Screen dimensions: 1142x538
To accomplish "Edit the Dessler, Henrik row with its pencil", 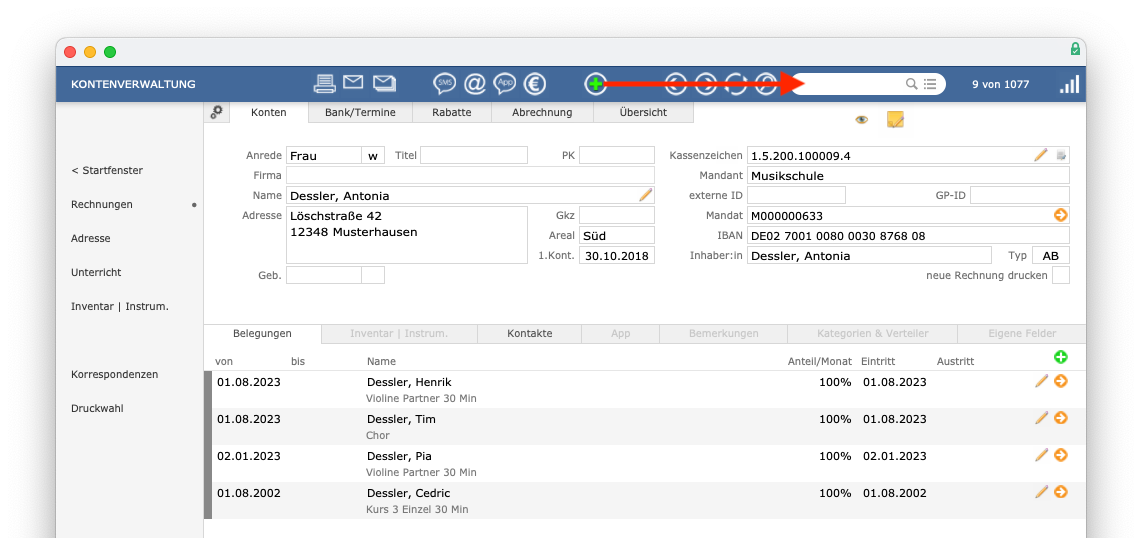I will click(x=1041, y=380).
